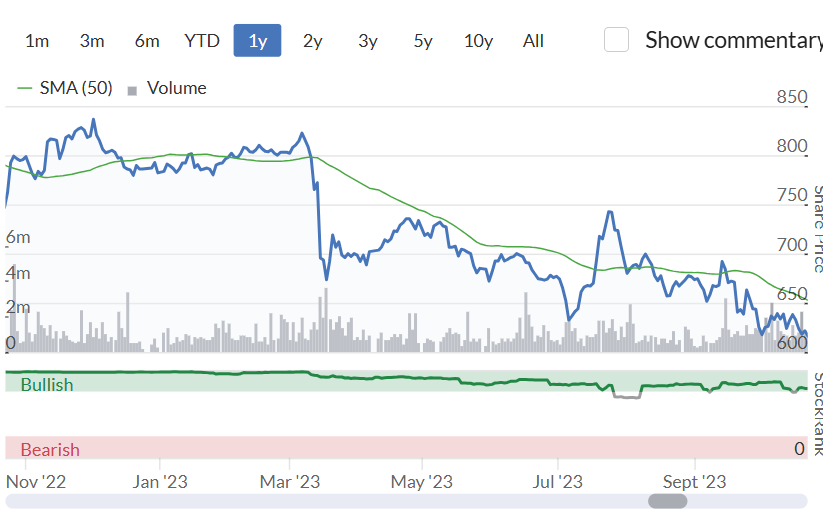
Task: Show All price history
Action: pos(533,40)
